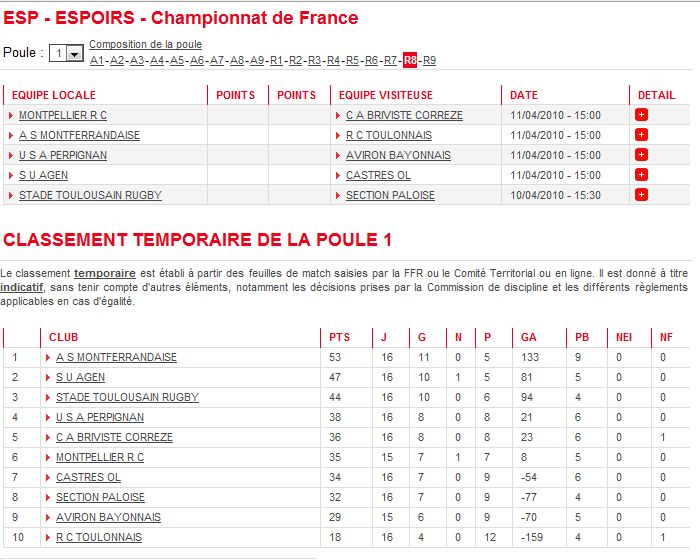The height and width of the screenshot is (560, 700).
Task: Switch to round R9
Action: (x=429, y=60)
